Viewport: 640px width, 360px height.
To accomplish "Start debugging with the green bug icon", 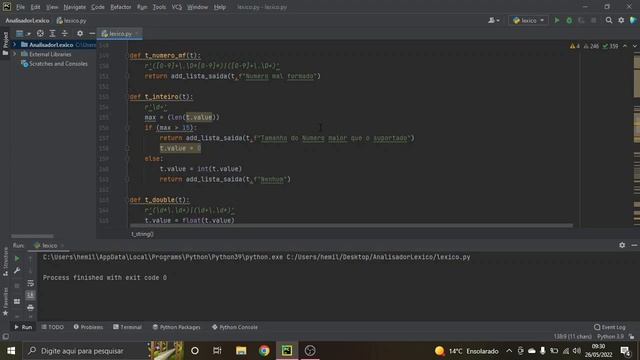I will click(569, 20).
